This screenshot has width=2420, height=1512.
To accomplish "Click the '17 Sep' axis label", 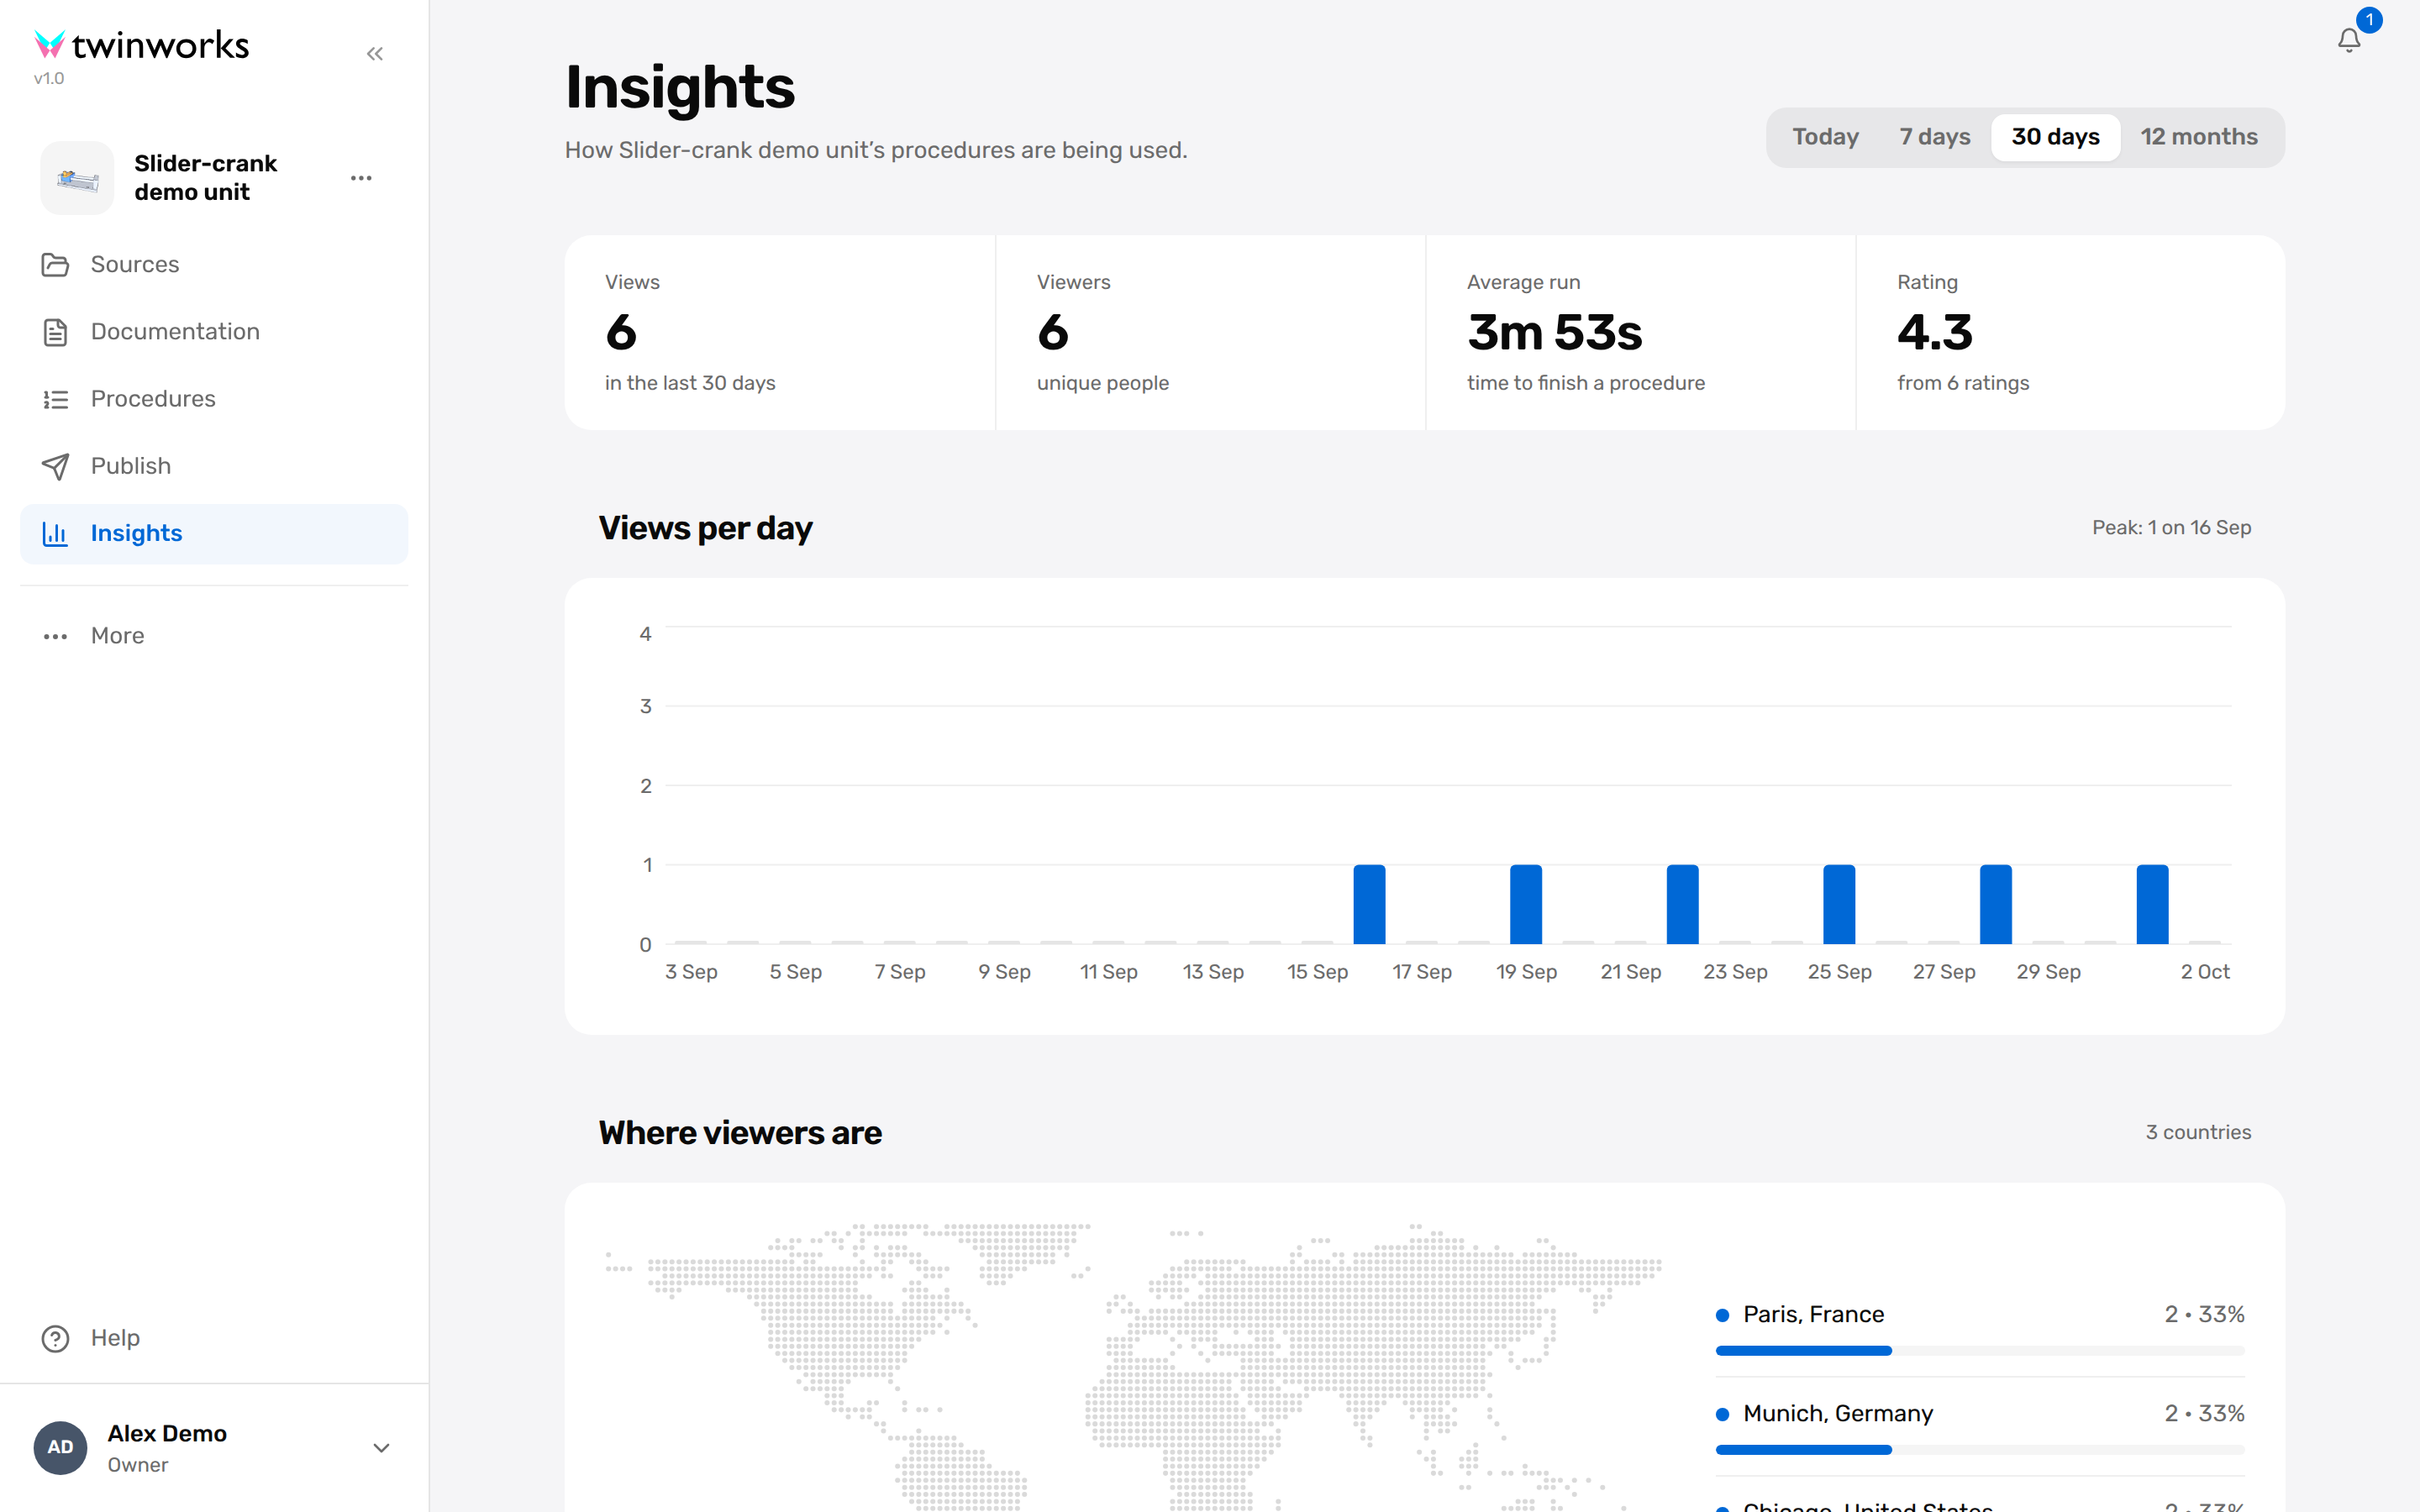I will coord(1421,972).
